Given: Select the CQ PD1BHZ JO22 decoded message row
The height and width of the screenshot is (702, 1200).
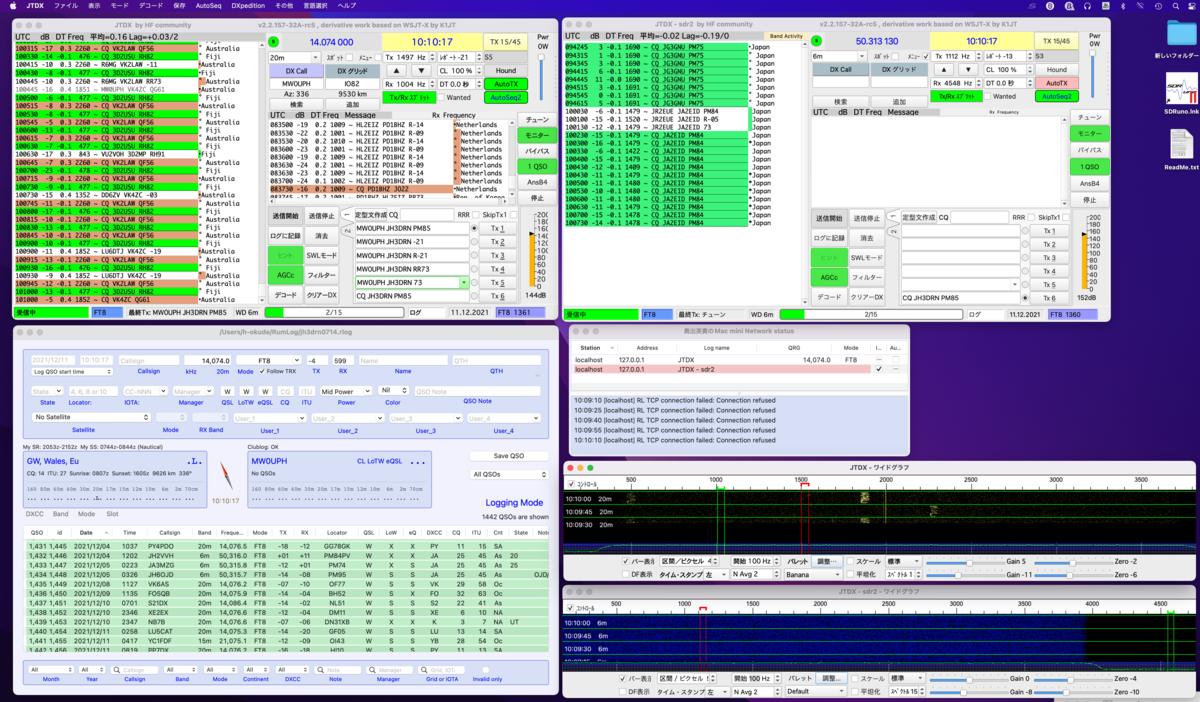Looking at the screenshot, I should pyautogui.click(x=360, y=188).
